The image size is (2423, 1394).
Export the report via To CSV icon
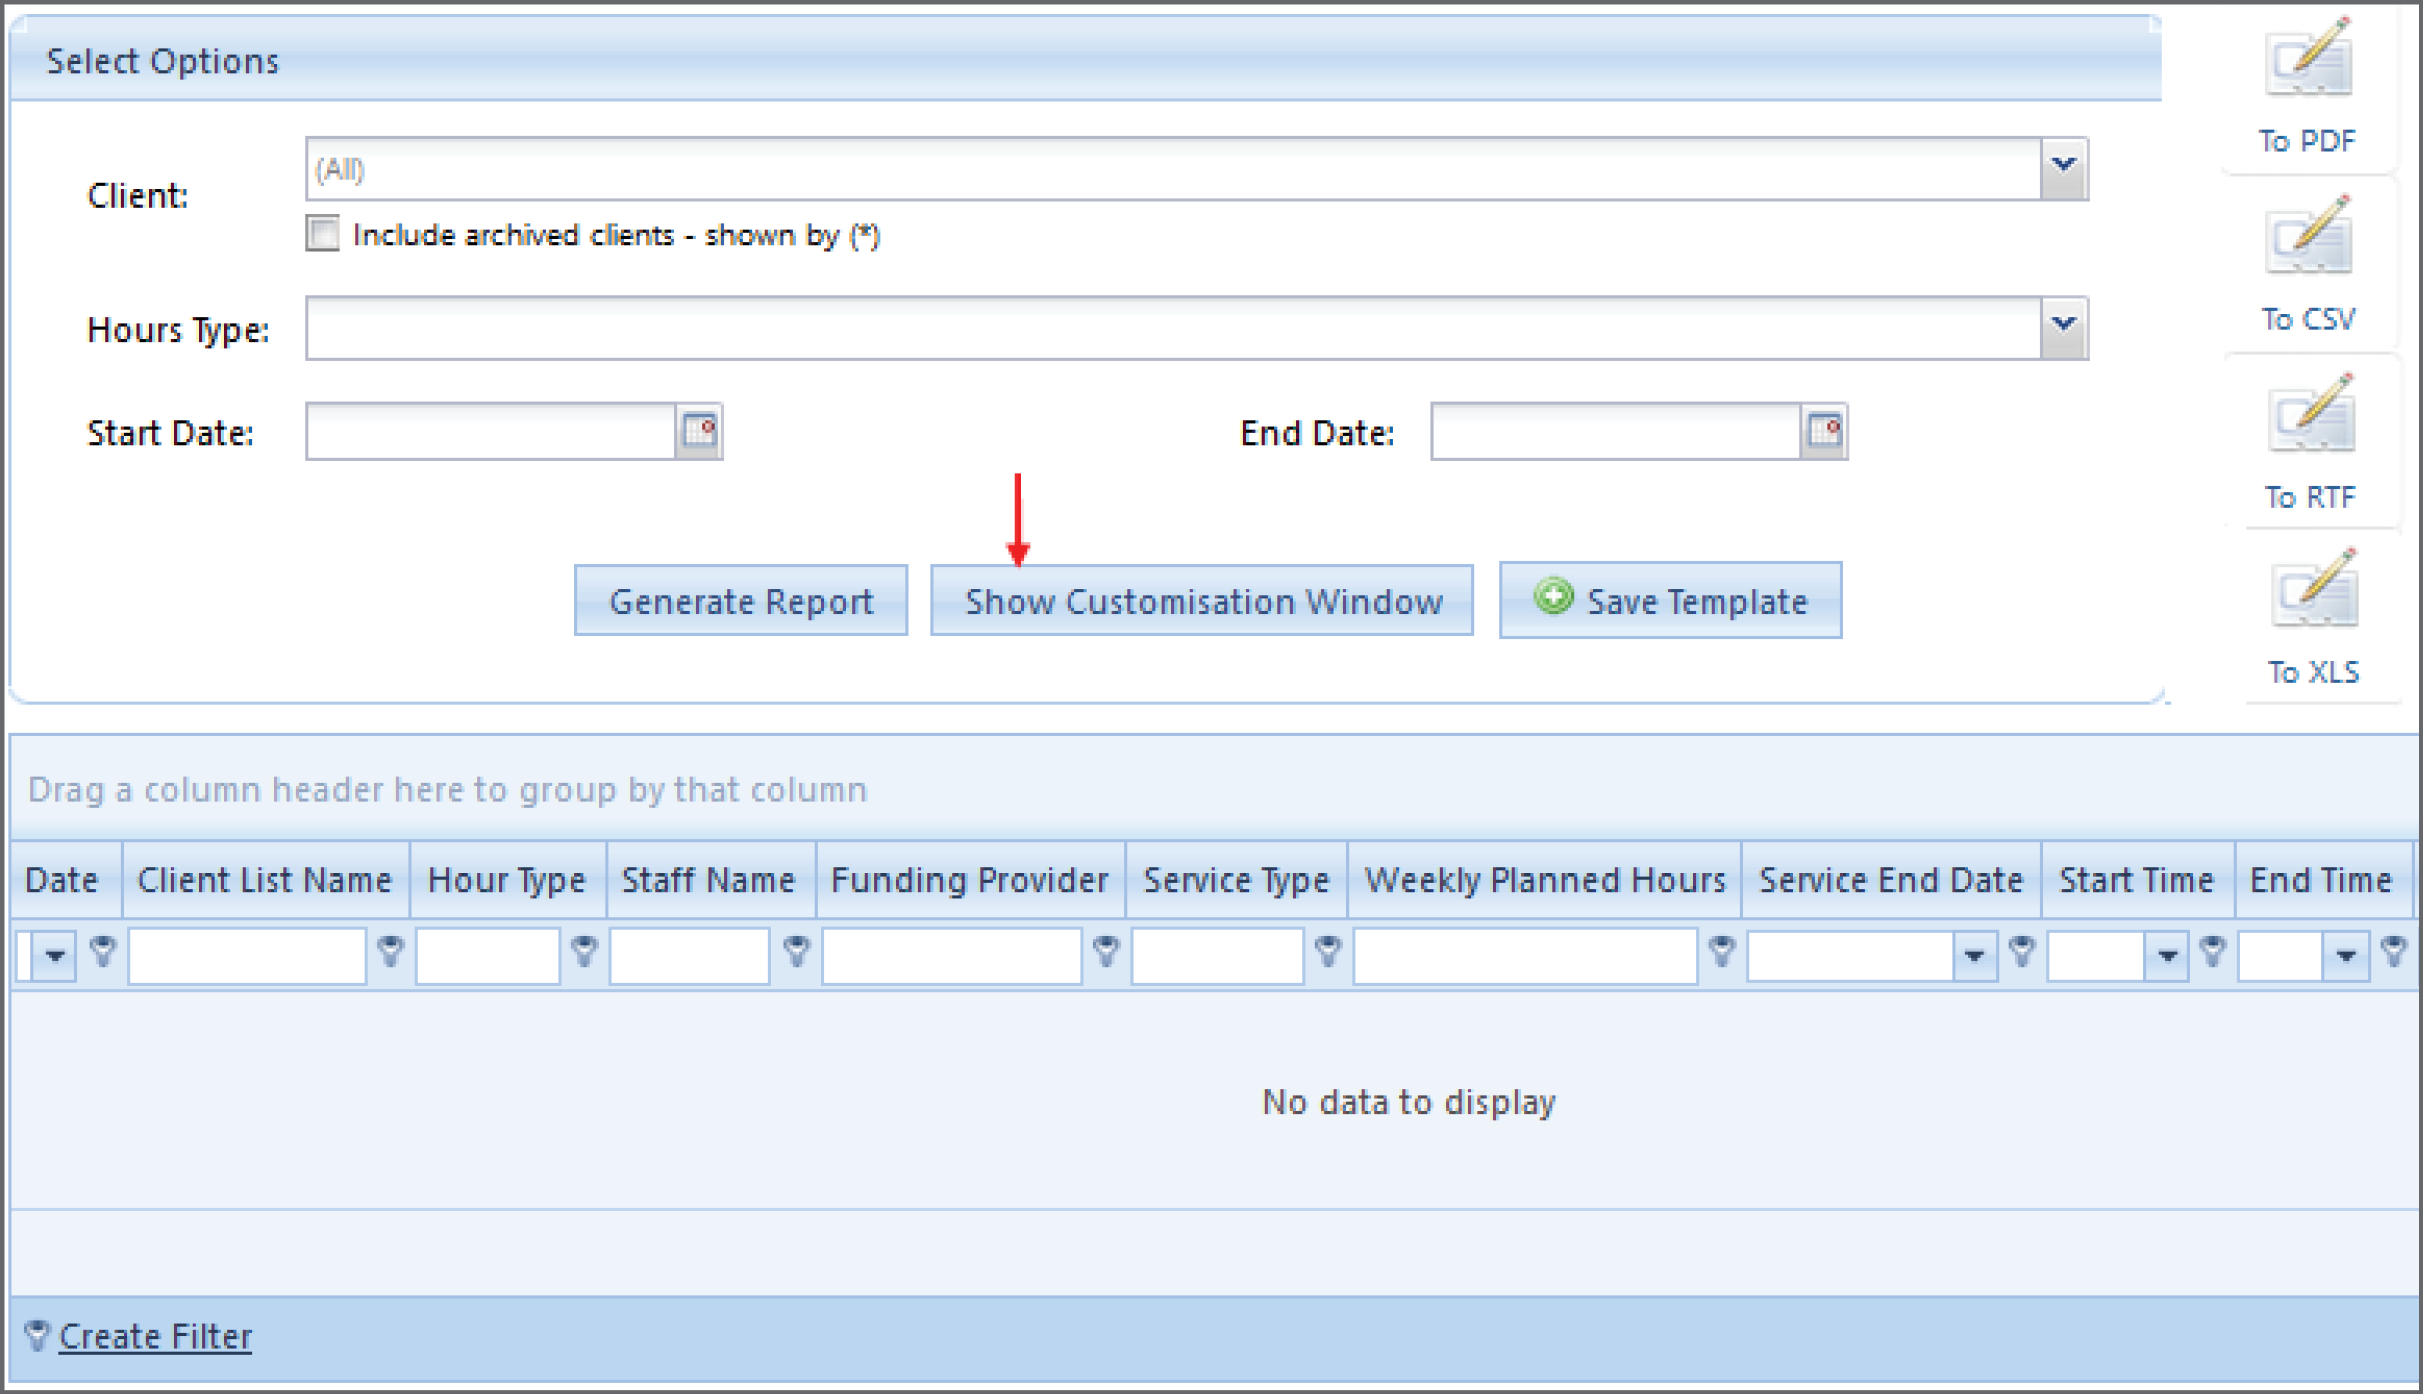pyautogui.click(x=2309, y=236)
